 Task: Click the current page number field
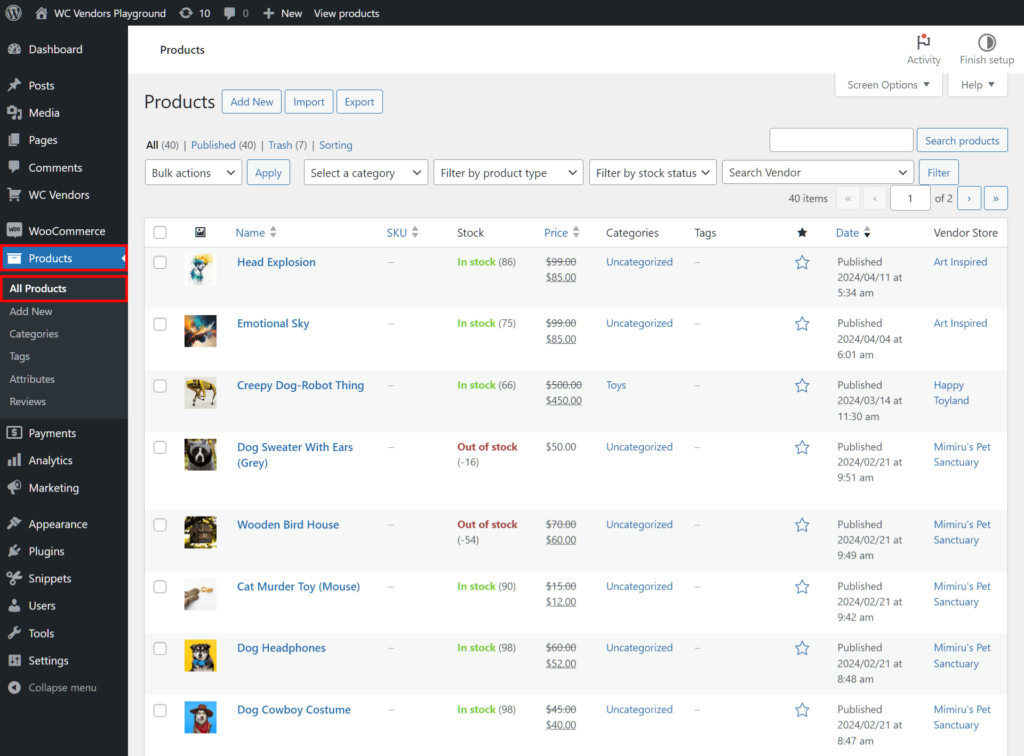pyautogui.click(x=910, y=198)
